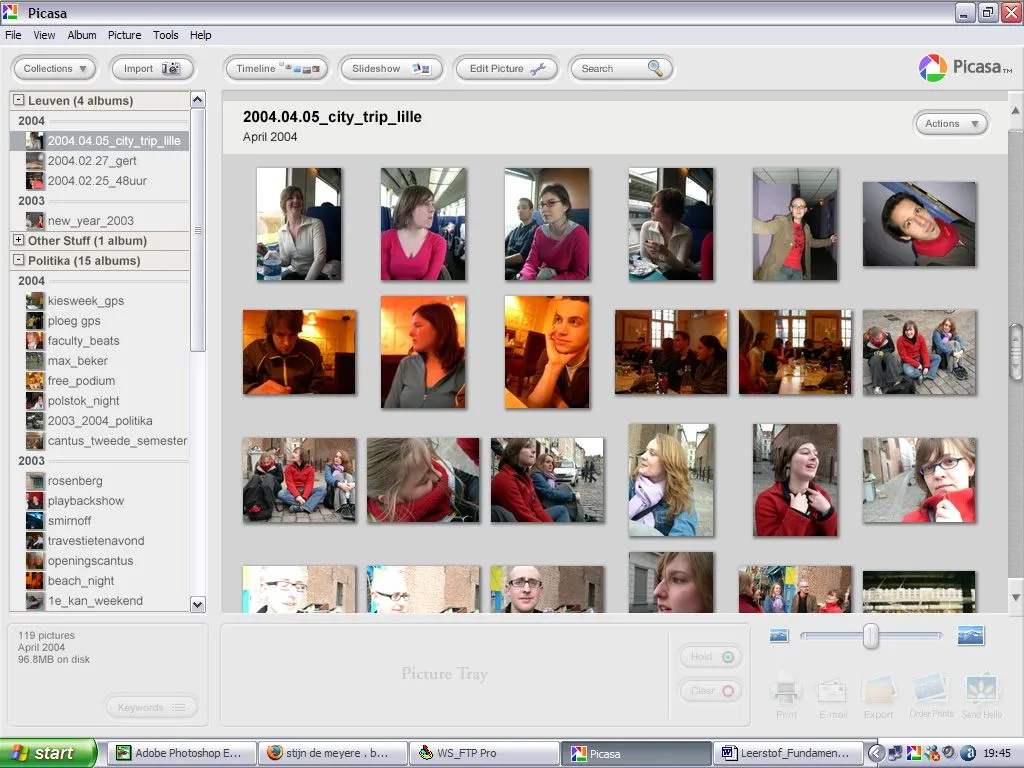Collapse the Politika collection
Image resolution: width=1024 pixels, height=768 pixels.
(x=19, y=260)
